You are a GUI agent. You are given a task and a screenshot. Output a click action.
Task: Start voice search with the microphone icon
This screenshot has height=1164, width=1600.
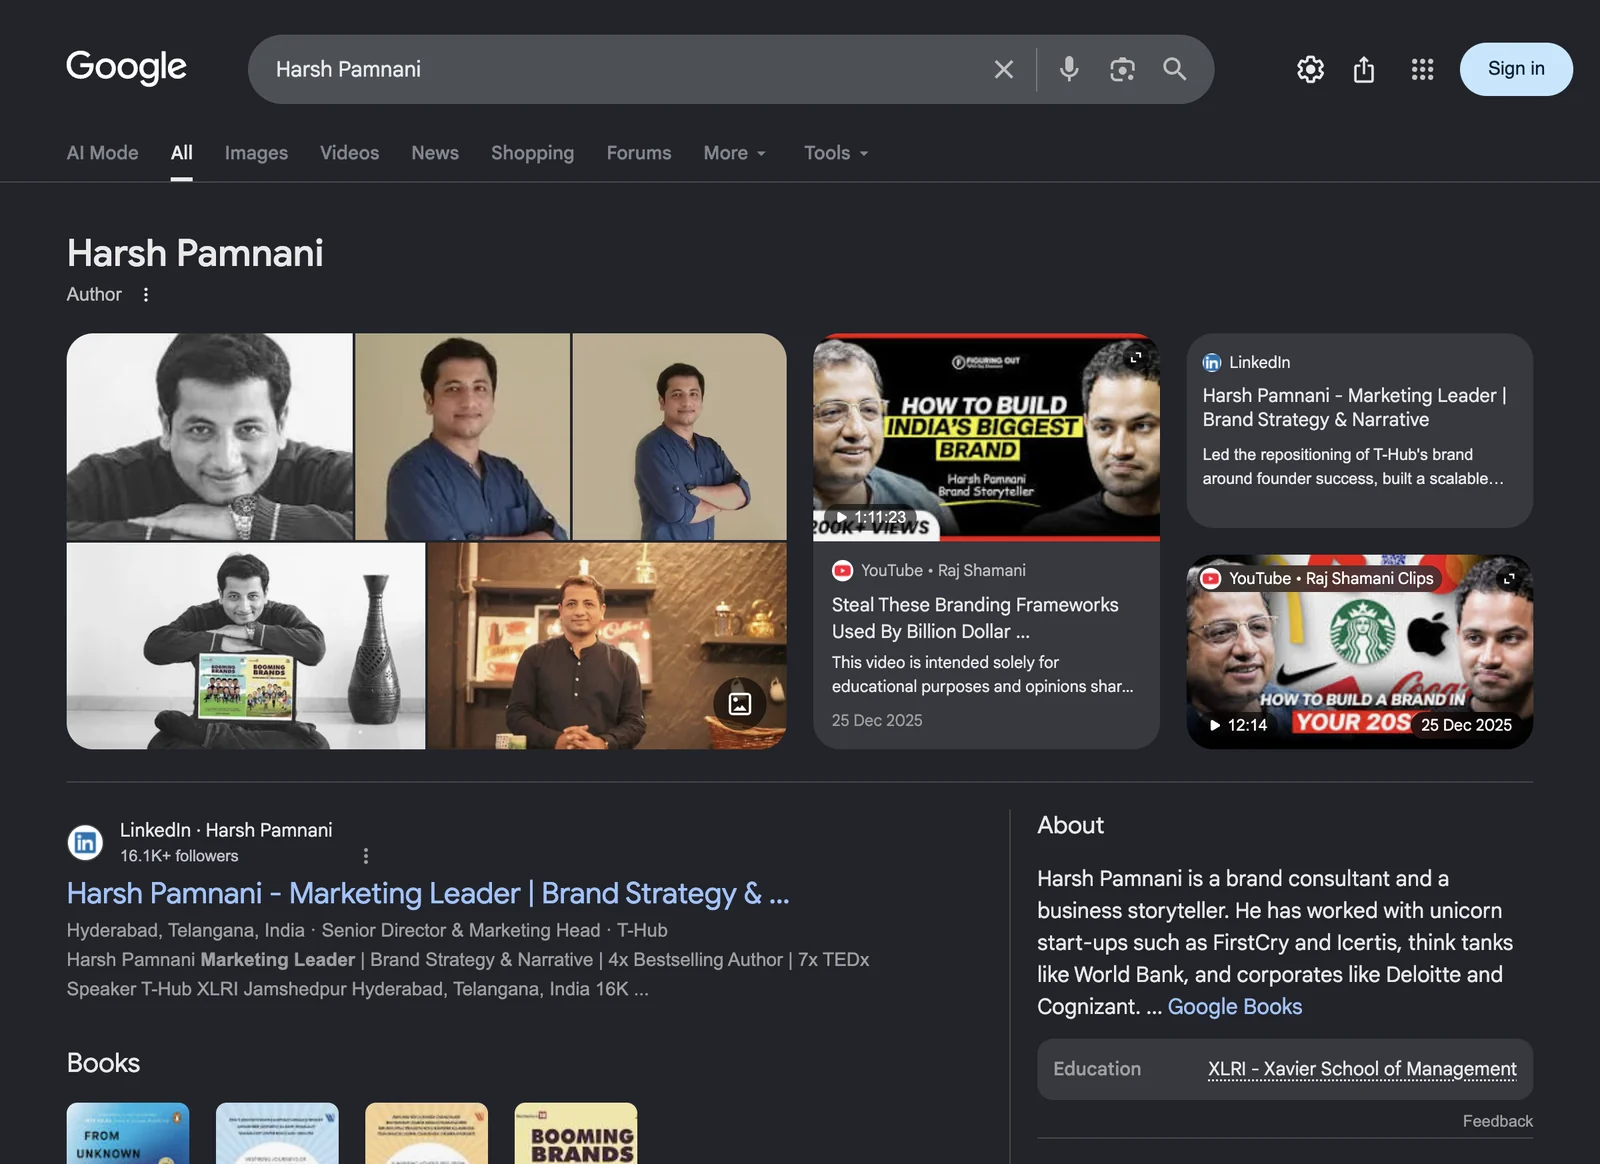[x=1069, y=69]
